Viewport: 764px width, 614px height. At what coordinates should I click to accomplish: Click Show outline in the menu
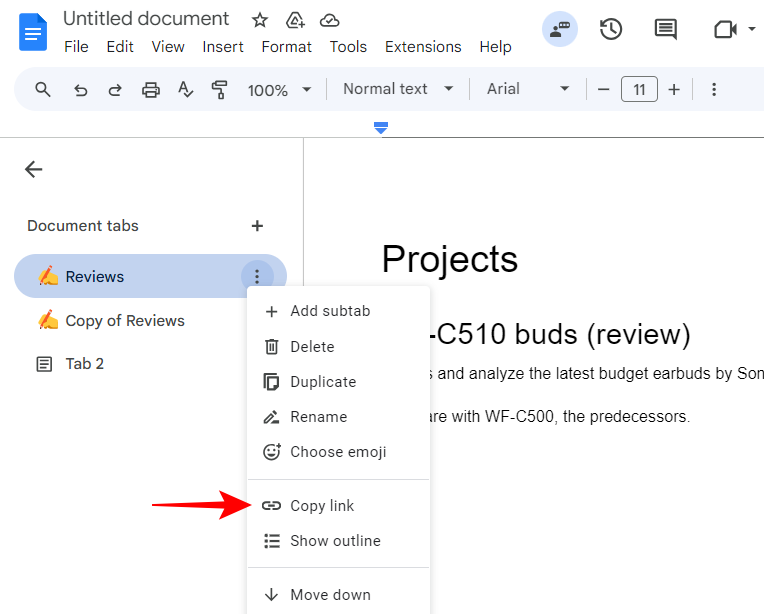tap(335, 541)
